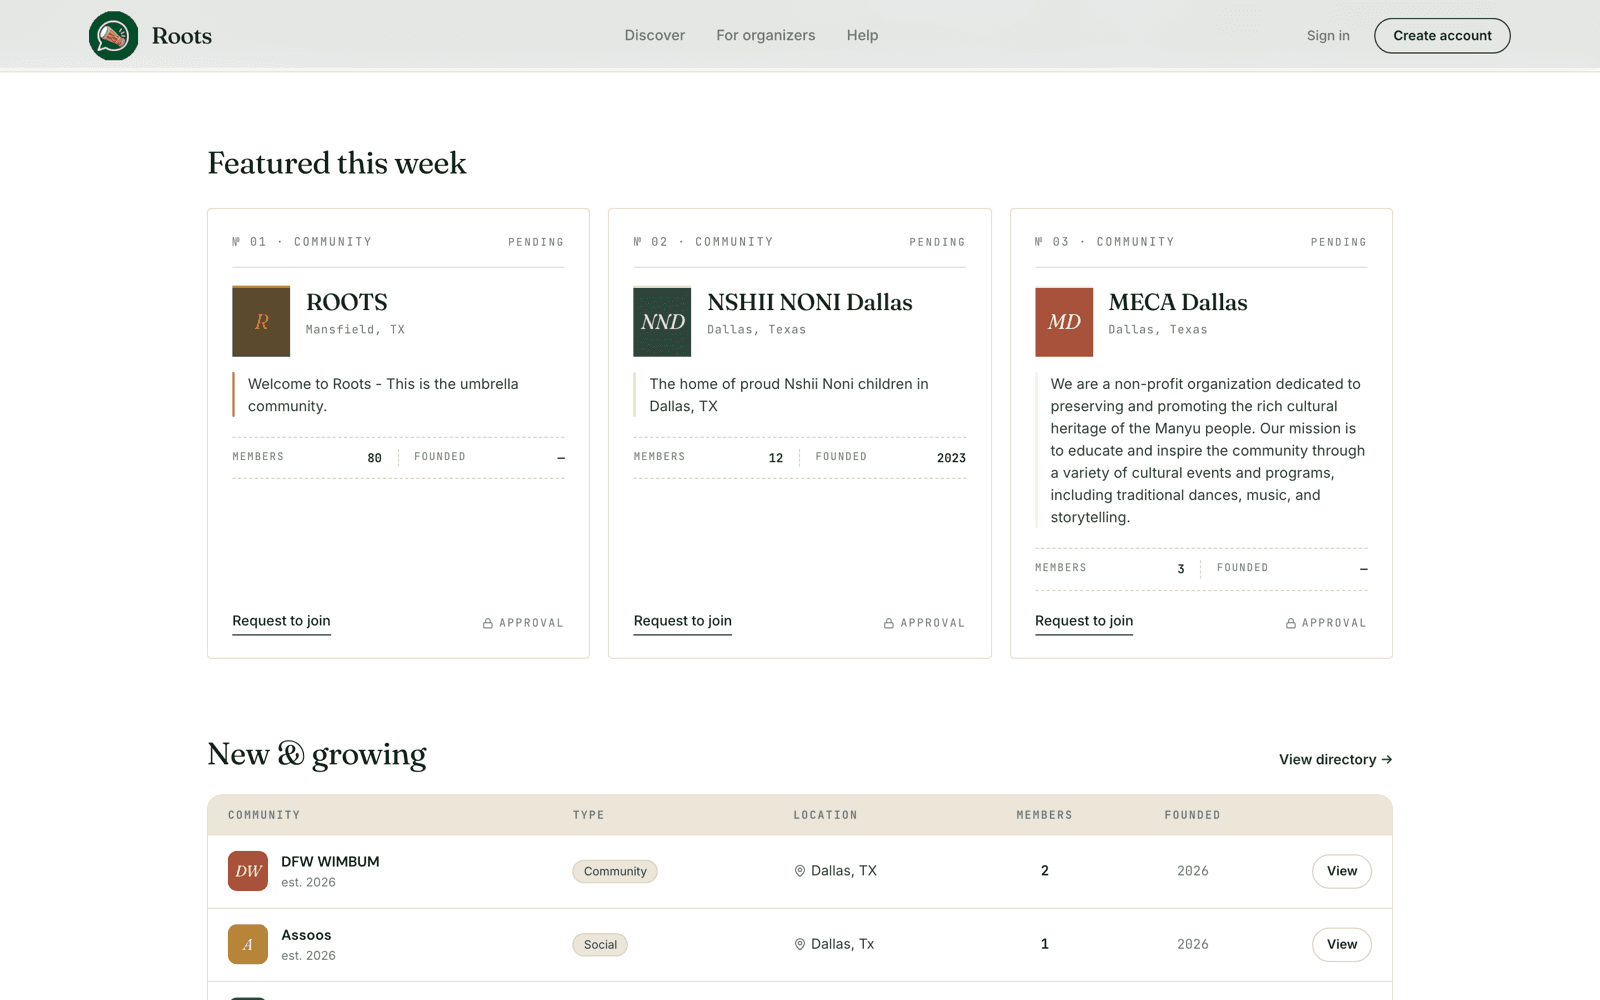Viewport: 1600px width, 1000px height.
Task: Click the DW avatar for DFW WIMBUM
Action: [x=248, y=871]
